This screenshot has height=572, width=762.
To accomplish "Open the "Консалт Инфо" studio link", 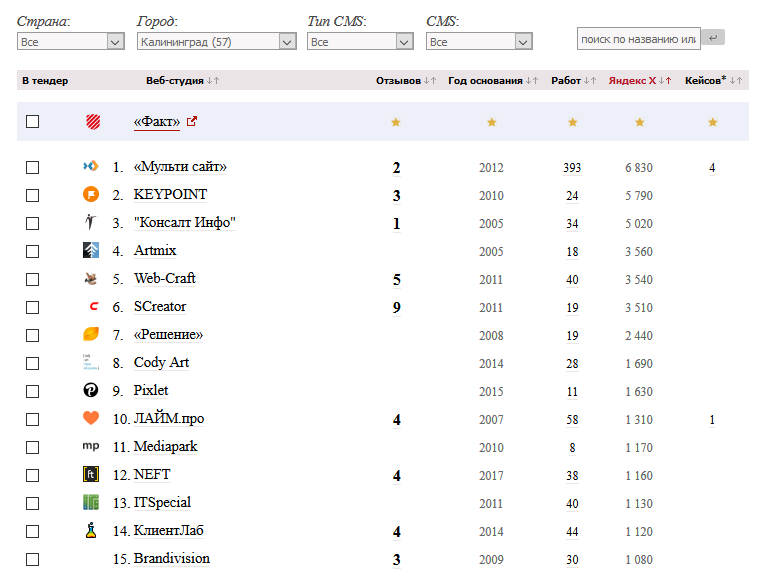I will point(184,223).
